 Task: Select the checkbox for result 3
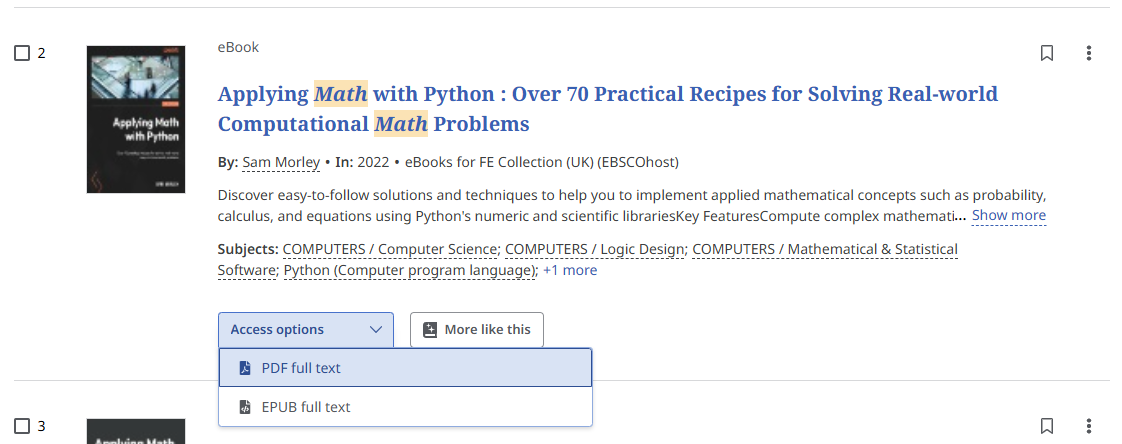(x=22, y=427)
